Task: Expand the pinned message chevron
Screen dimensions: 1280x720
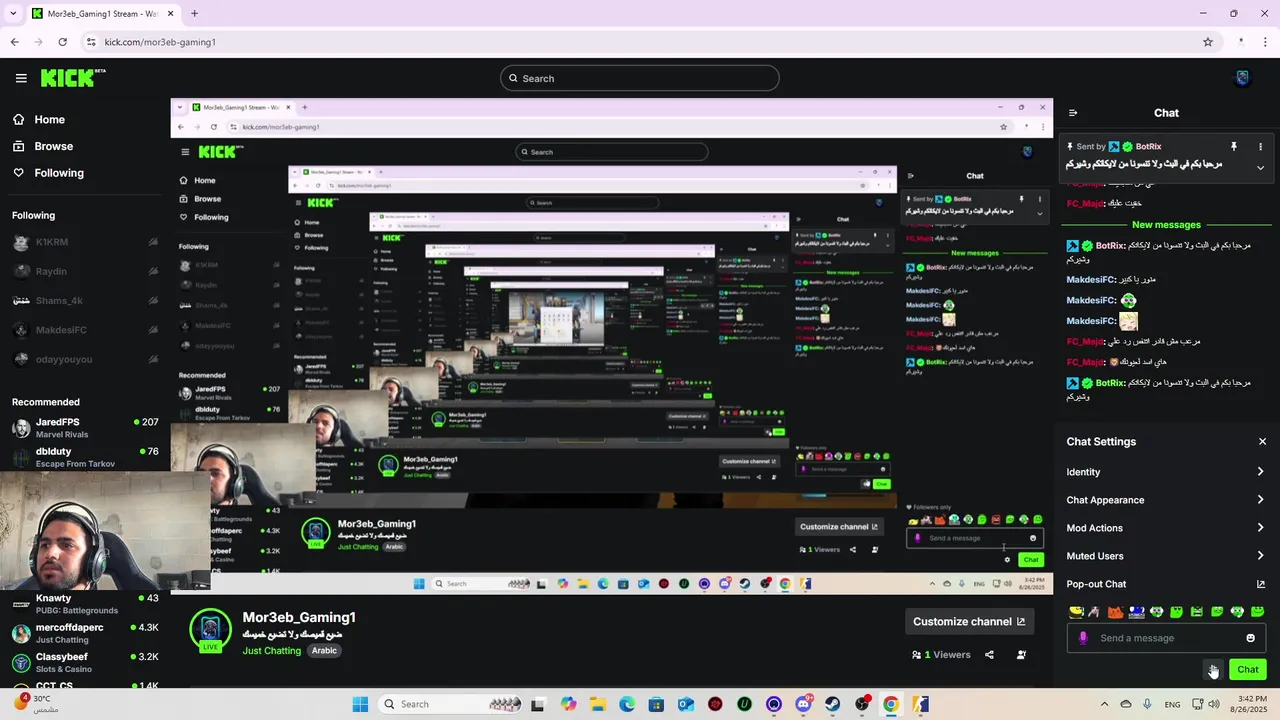Action: 1260,167
